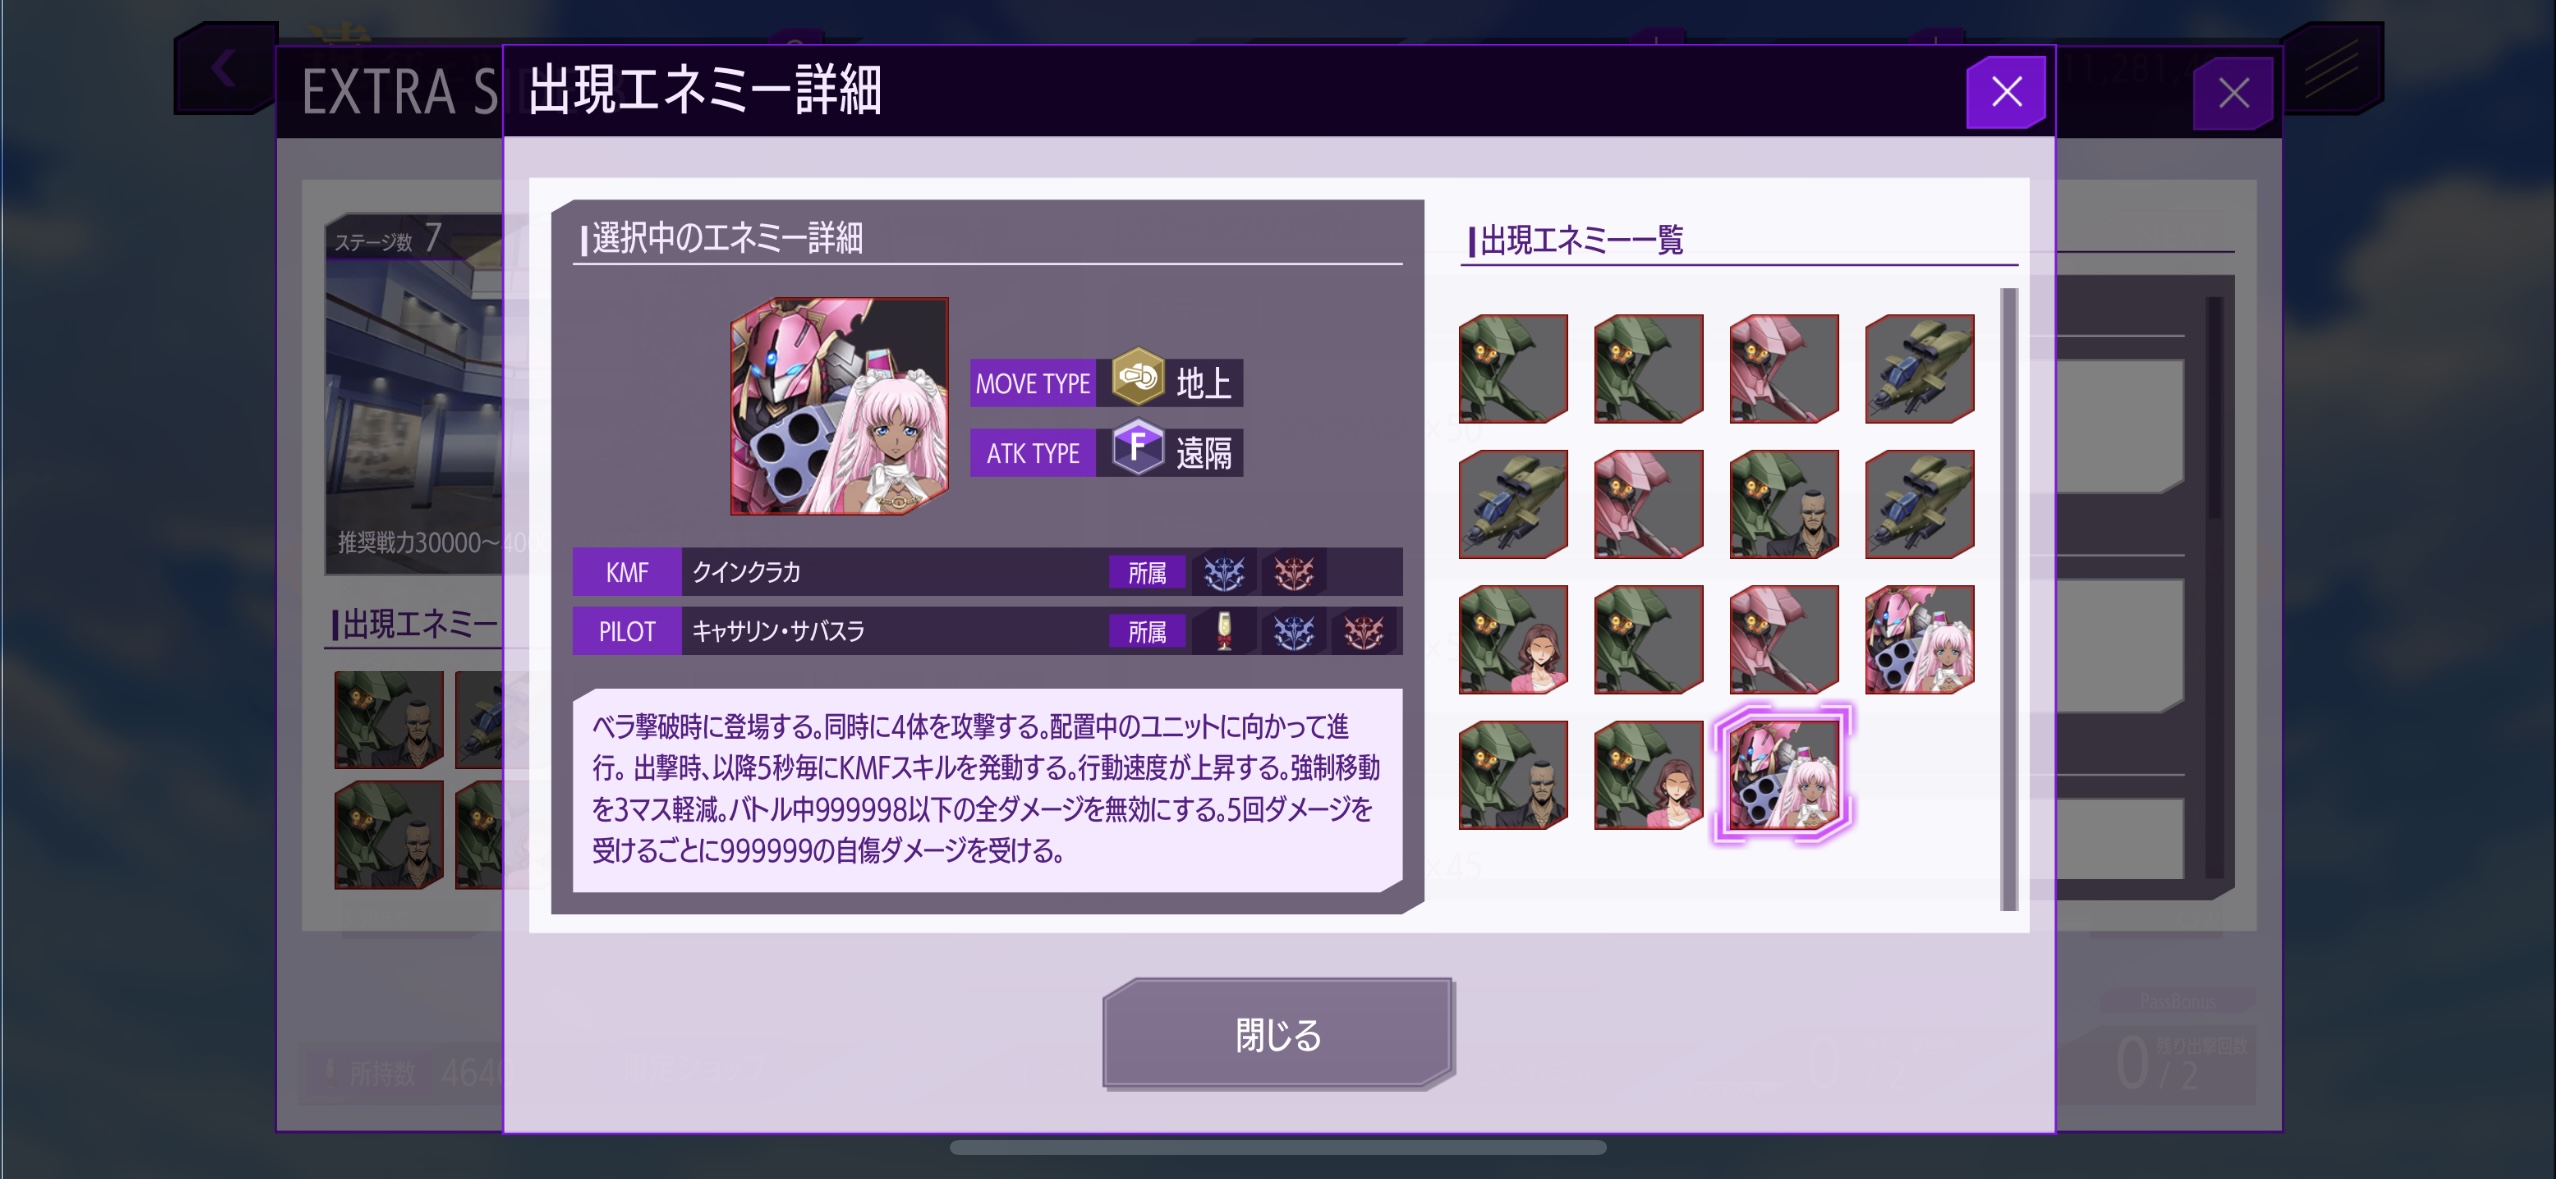Click the large selected enemy portrait

pos(839,406)
